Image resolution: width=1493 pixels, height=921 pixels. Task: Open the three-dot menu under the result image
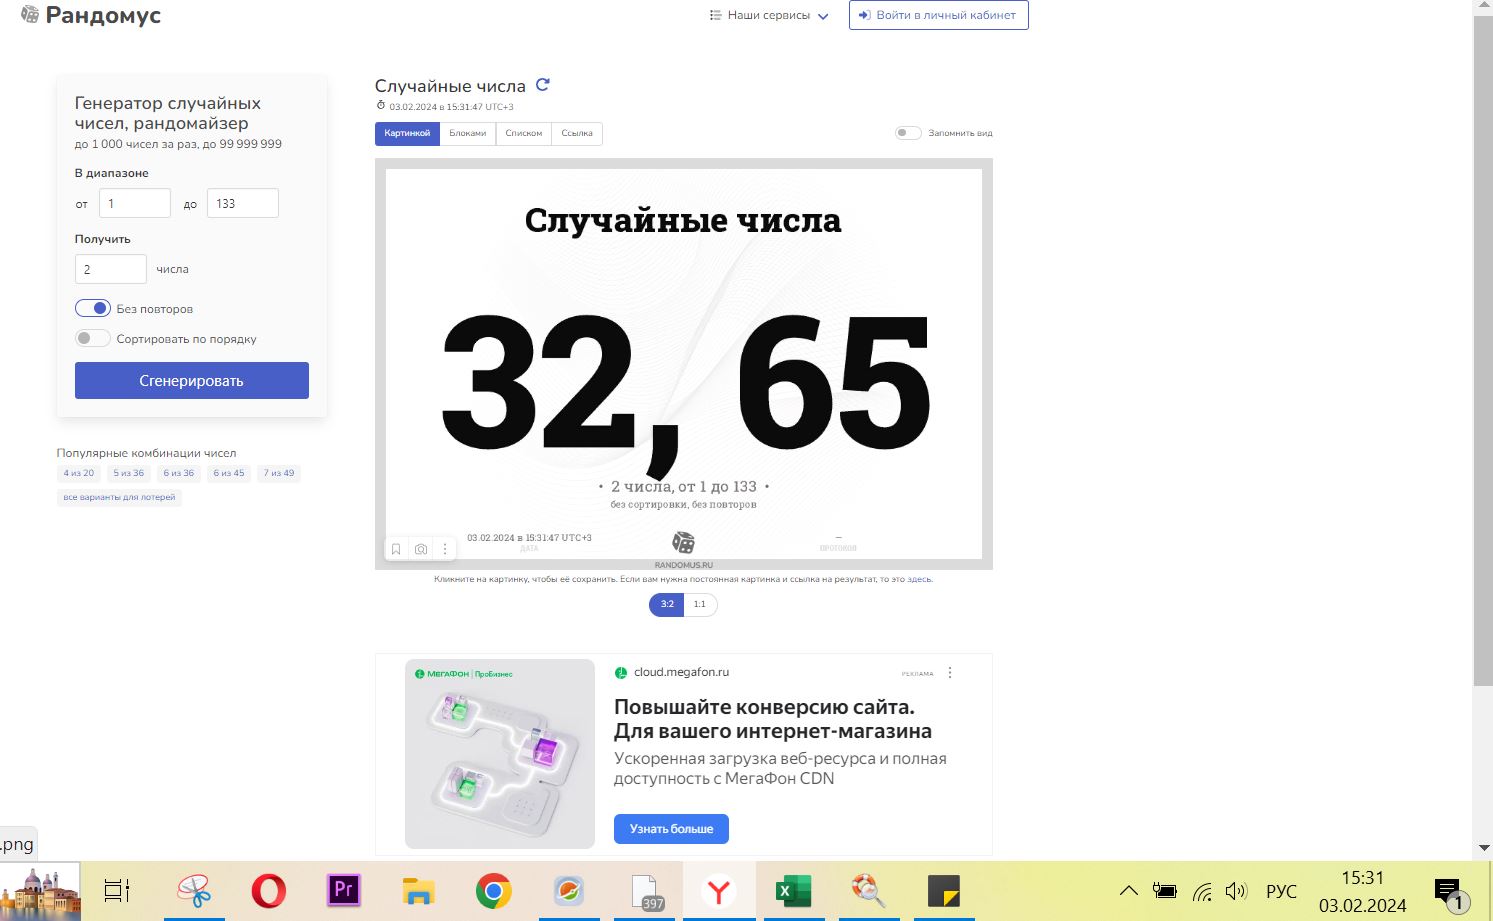pos(445,548)
